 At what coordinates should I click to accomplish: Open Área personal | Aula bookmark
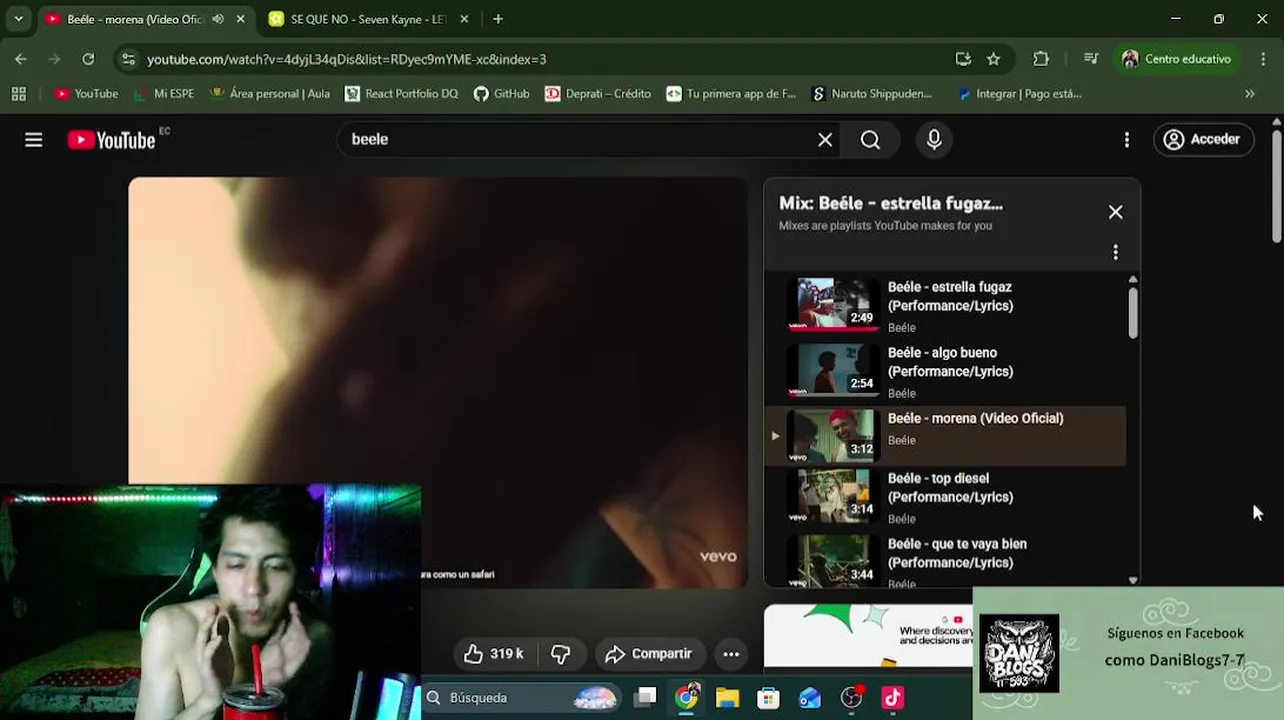pyautogui.click(x=270, y=94)
